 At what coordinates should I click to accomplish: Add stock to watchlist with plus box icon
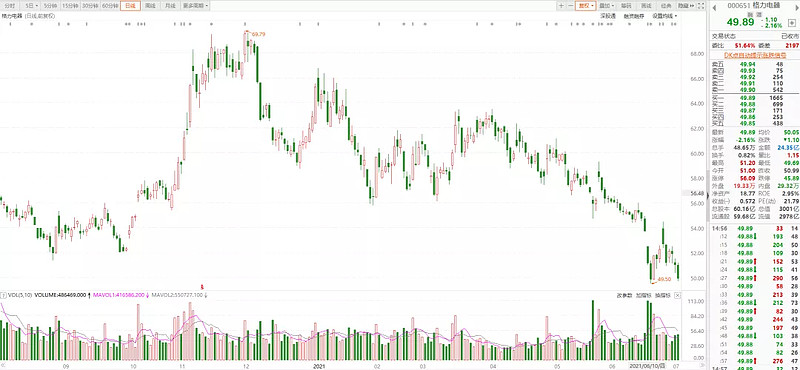coord(792,22)
